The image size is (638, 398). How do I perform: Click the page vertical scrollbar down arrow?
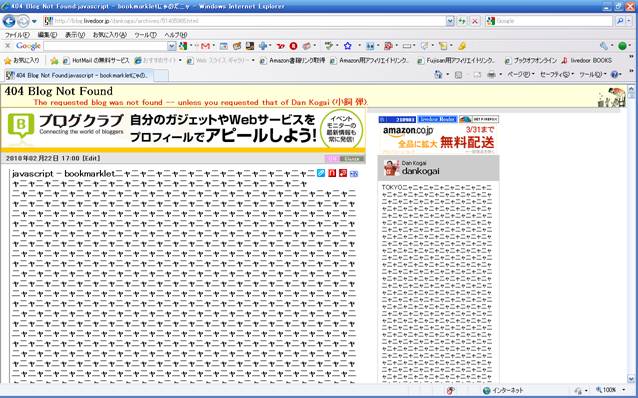click(x=631, y=378)
